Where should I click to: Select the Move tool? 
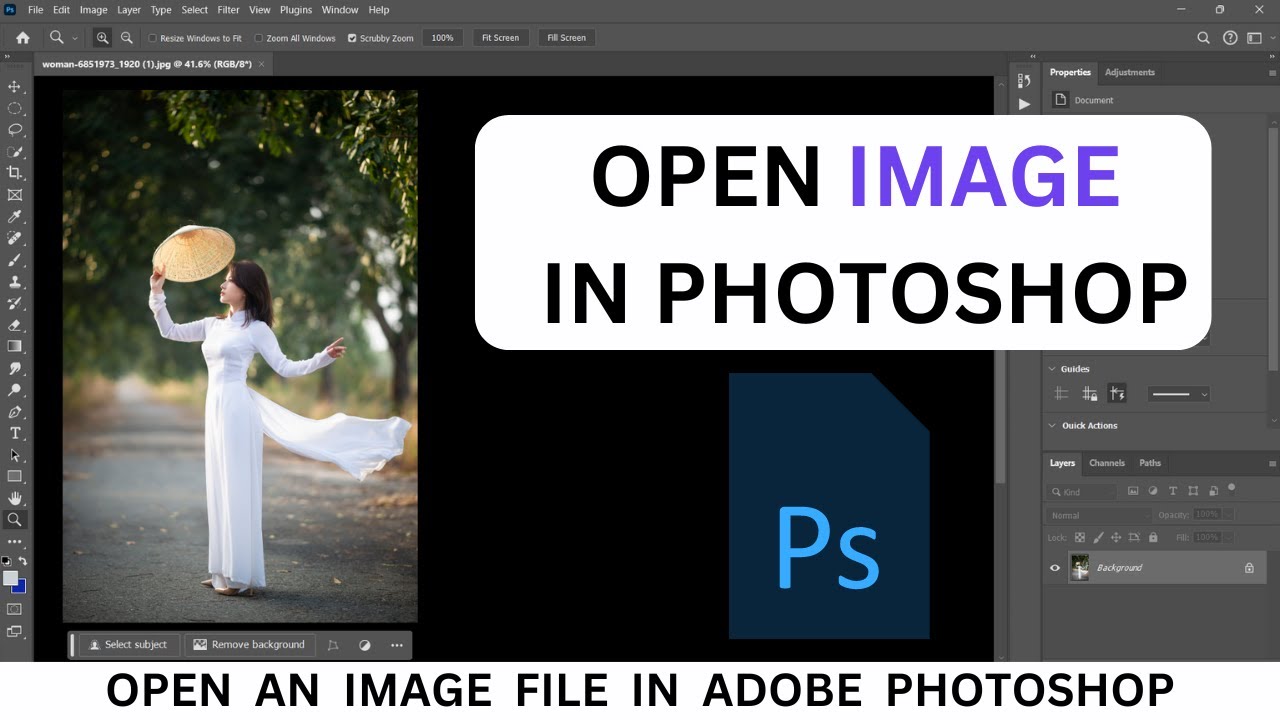pyautogui.click(x=15, y=87)
